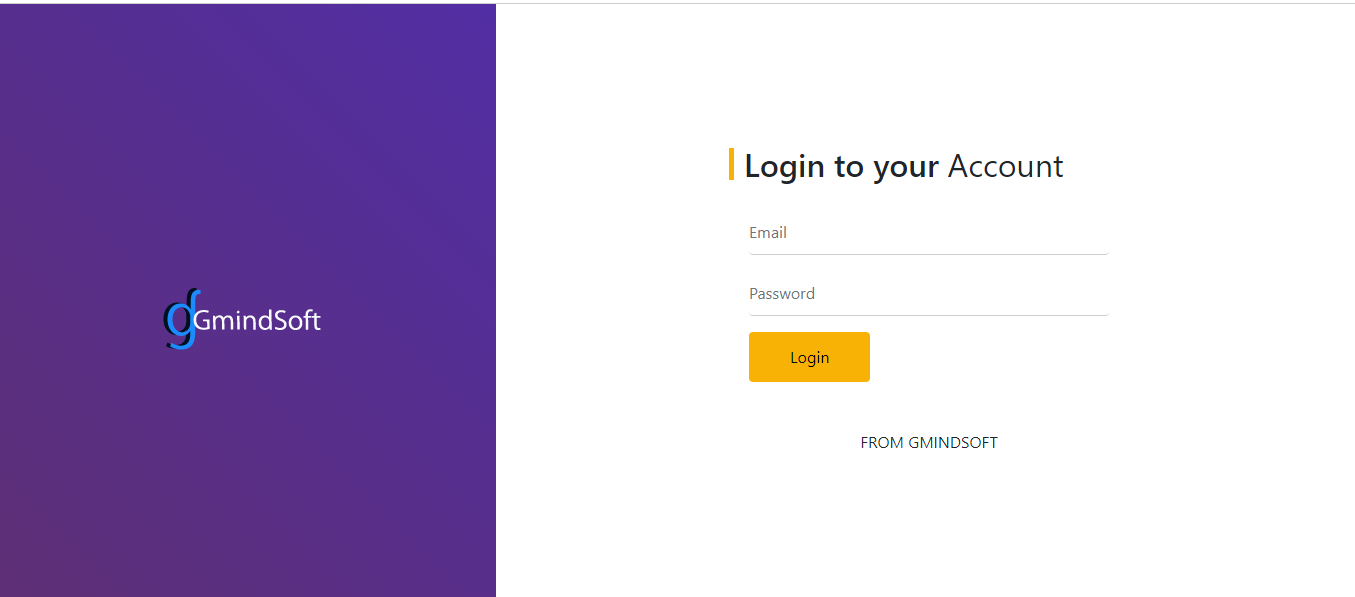Click the blue GmindSoft 'g' logo icon
Screen dimensions: 1355x597
180,320
